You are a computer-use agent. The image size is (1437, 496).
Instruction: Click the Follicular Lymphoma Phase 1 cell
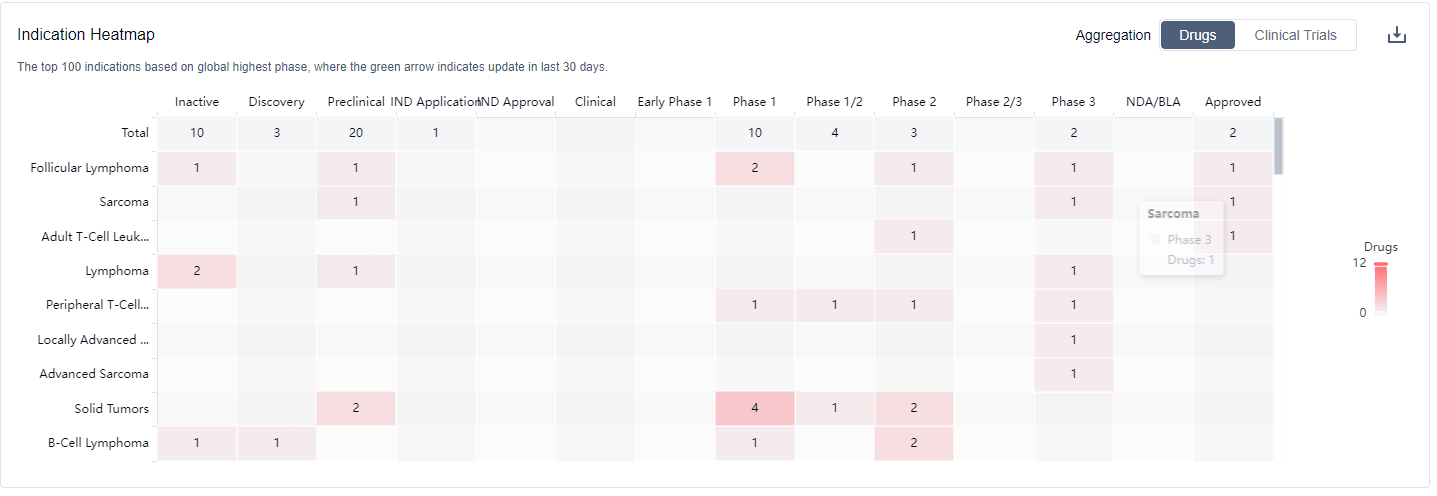[755, 168]
